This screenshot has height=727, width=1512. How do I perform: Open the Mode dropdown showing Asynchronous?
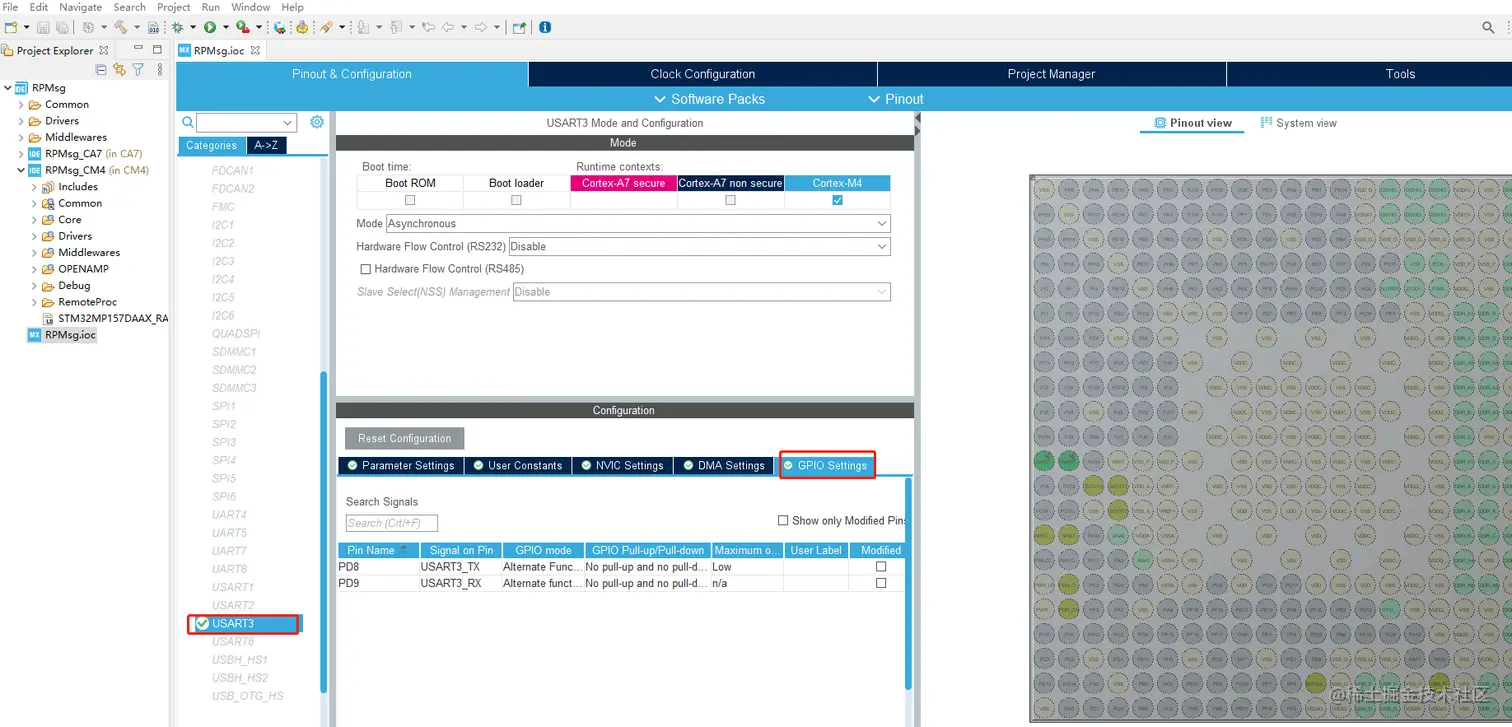[638, 224]
